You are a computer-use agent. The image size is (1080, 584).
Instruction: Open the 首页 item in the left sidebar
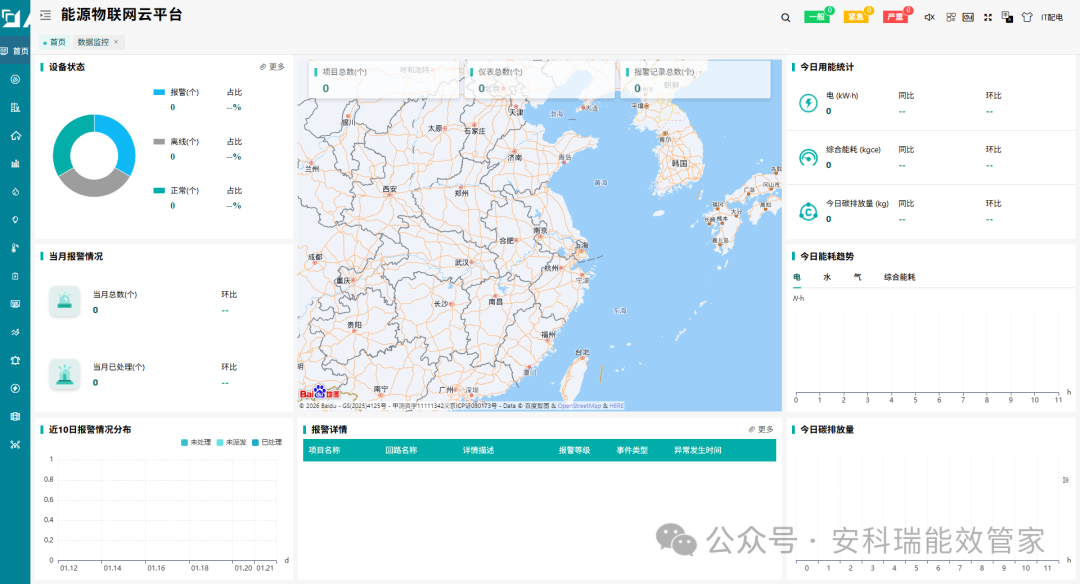14,51
